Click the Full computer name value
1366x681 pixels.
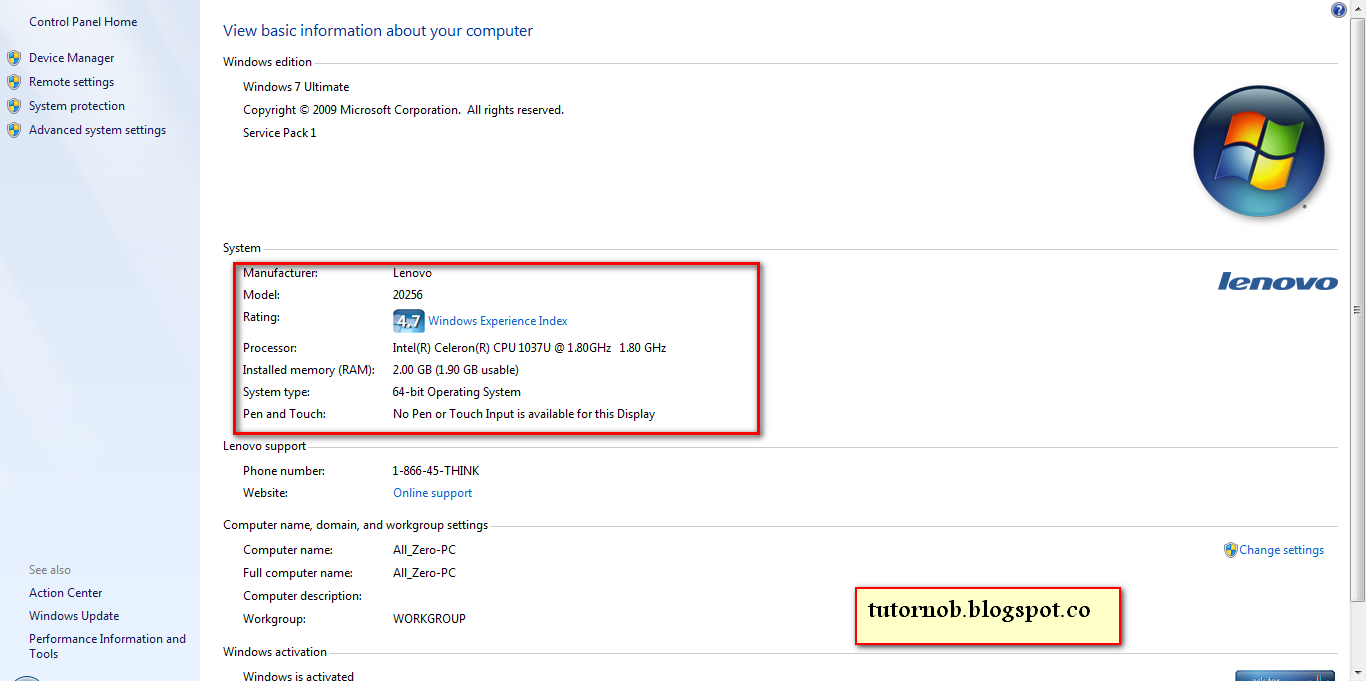424,573
